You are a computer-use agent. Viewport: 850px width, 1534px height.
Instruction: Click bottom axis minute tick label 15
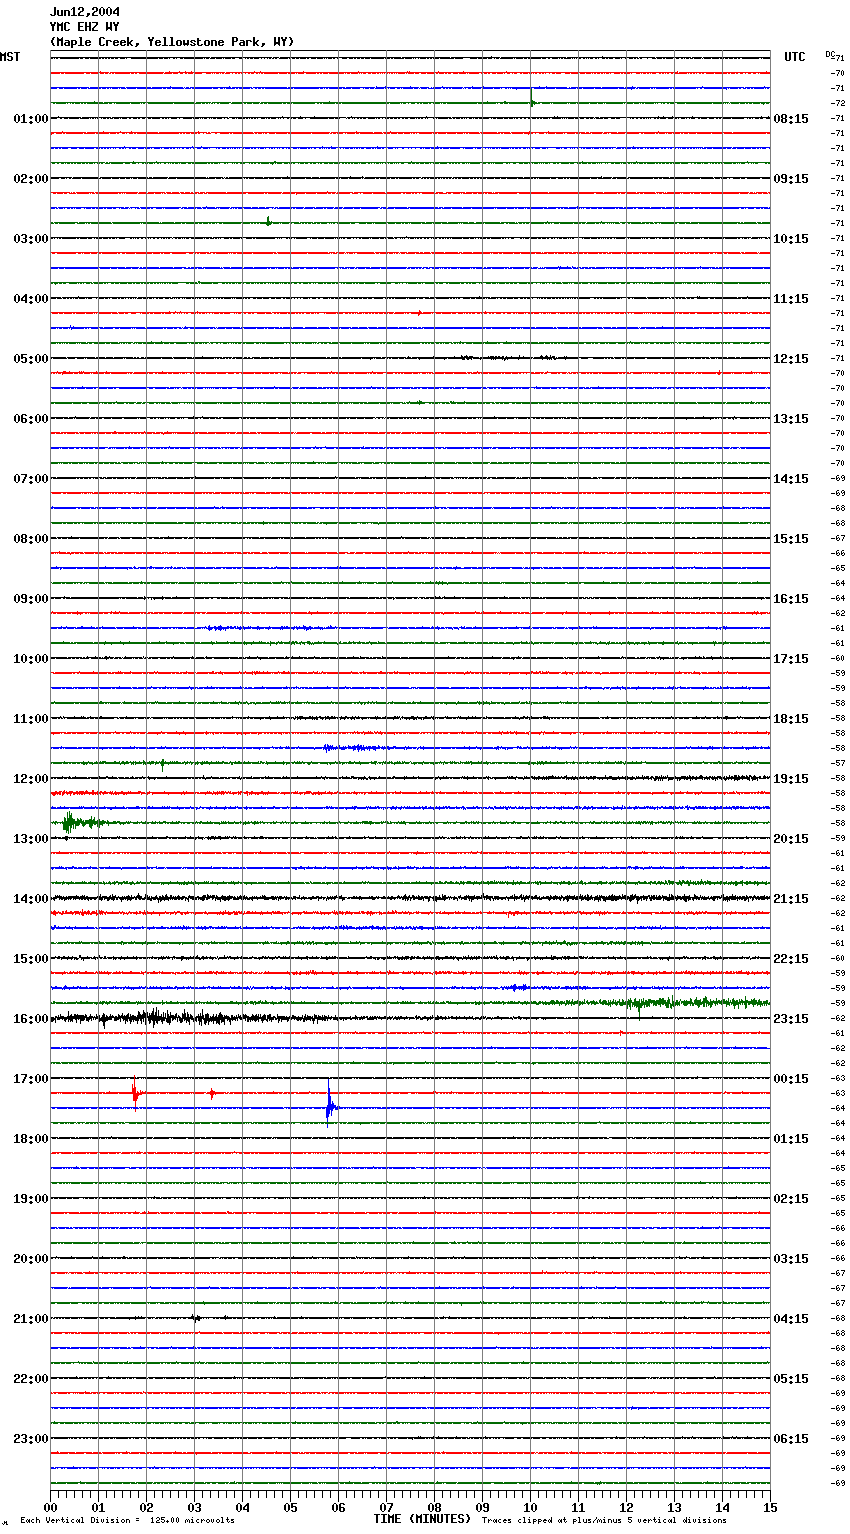[770, 1507]
